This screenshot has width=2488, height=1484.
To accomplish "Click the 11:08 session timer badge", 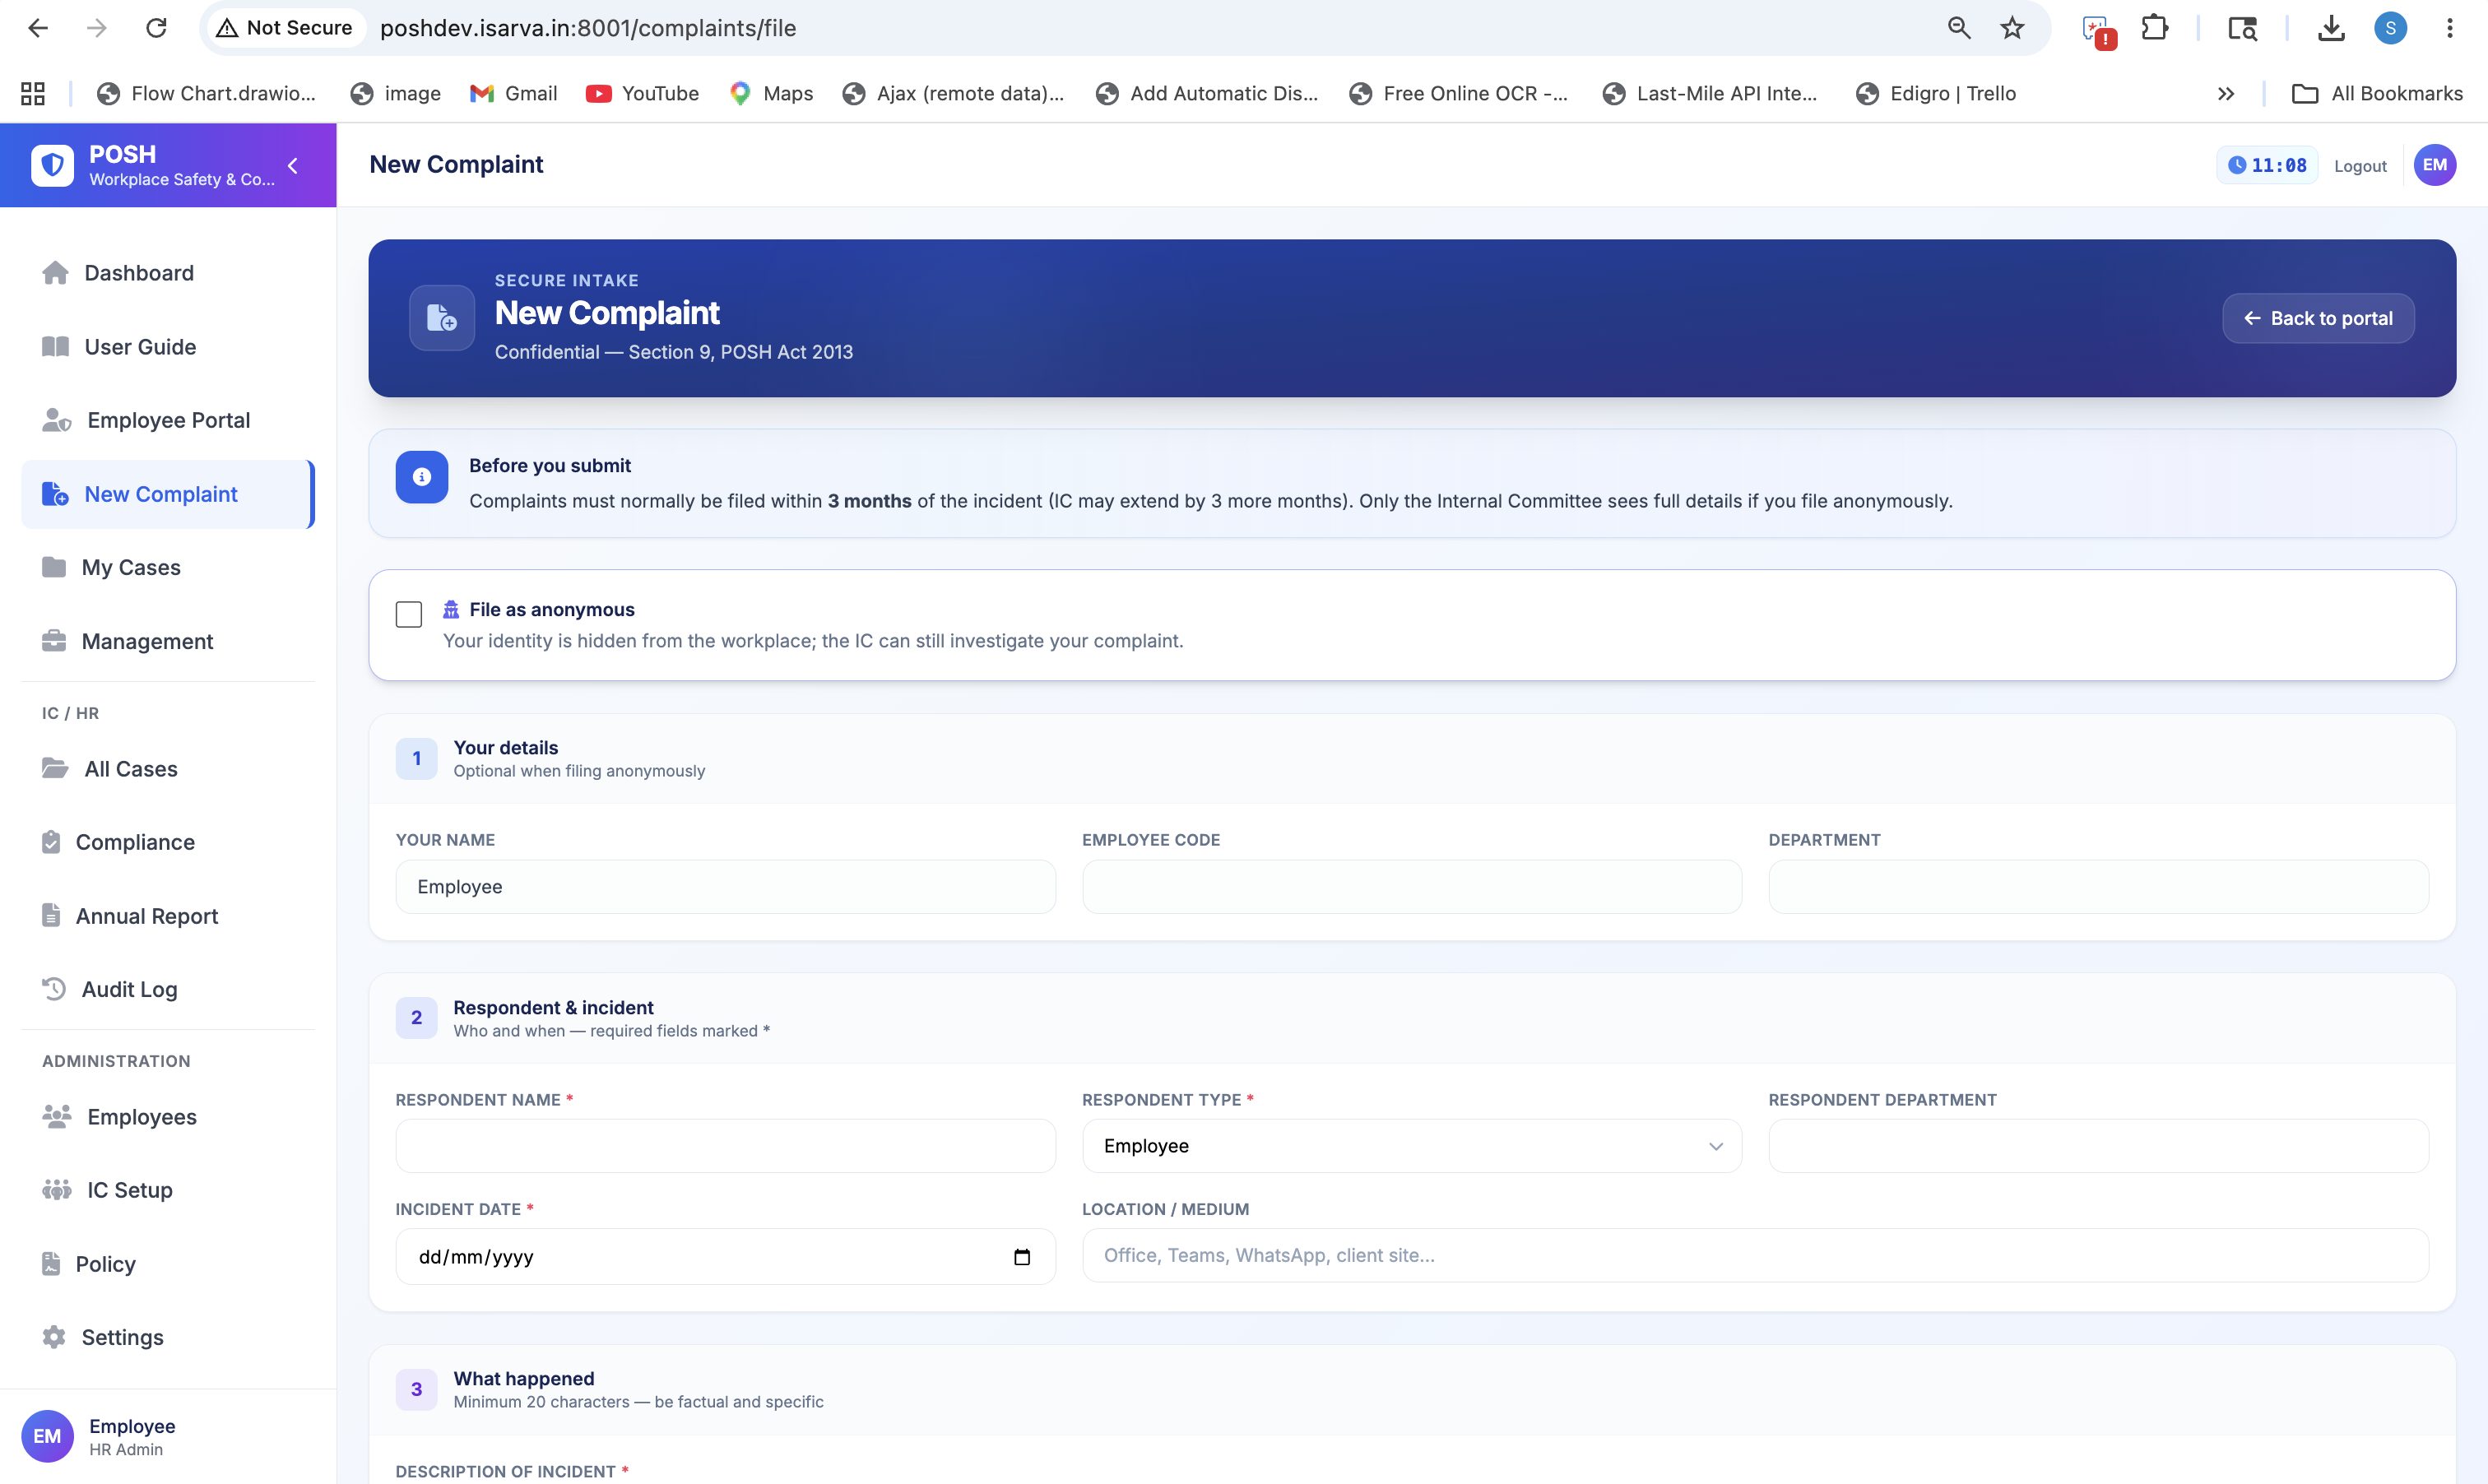I will coord(2267,165).
